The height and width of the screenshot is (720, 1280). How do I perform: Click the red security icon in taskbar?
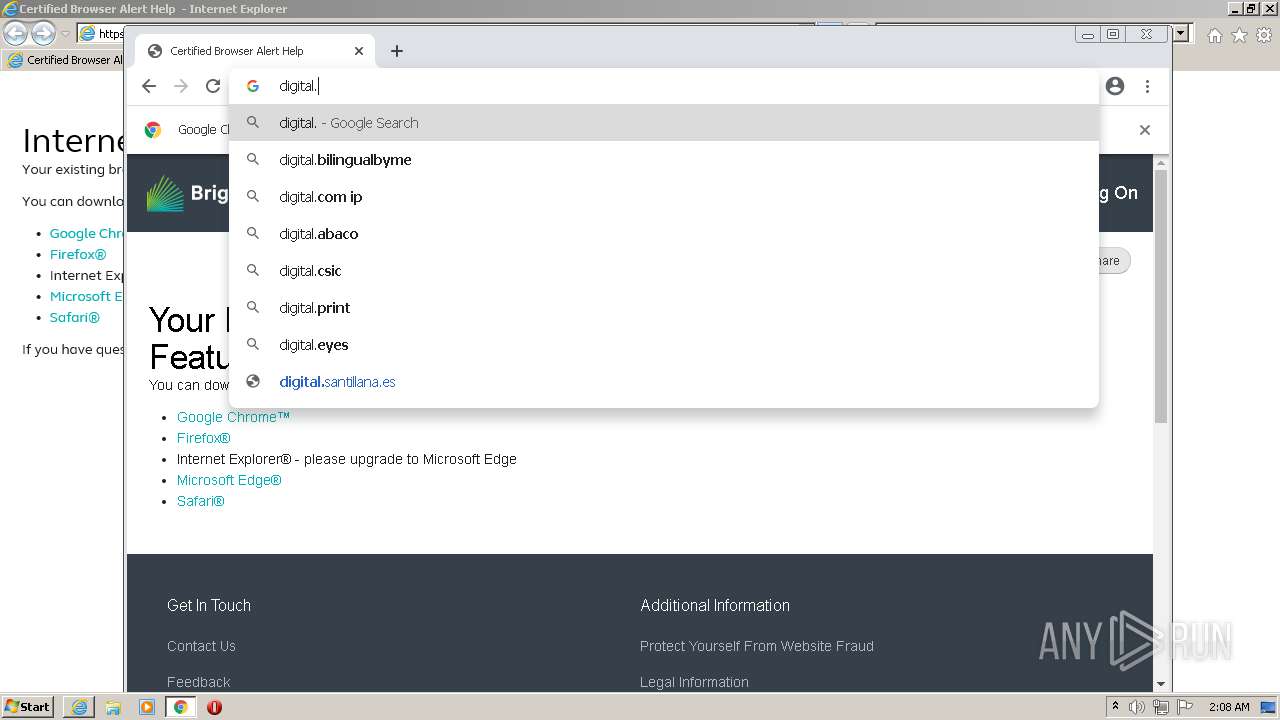tap(214, 707)
